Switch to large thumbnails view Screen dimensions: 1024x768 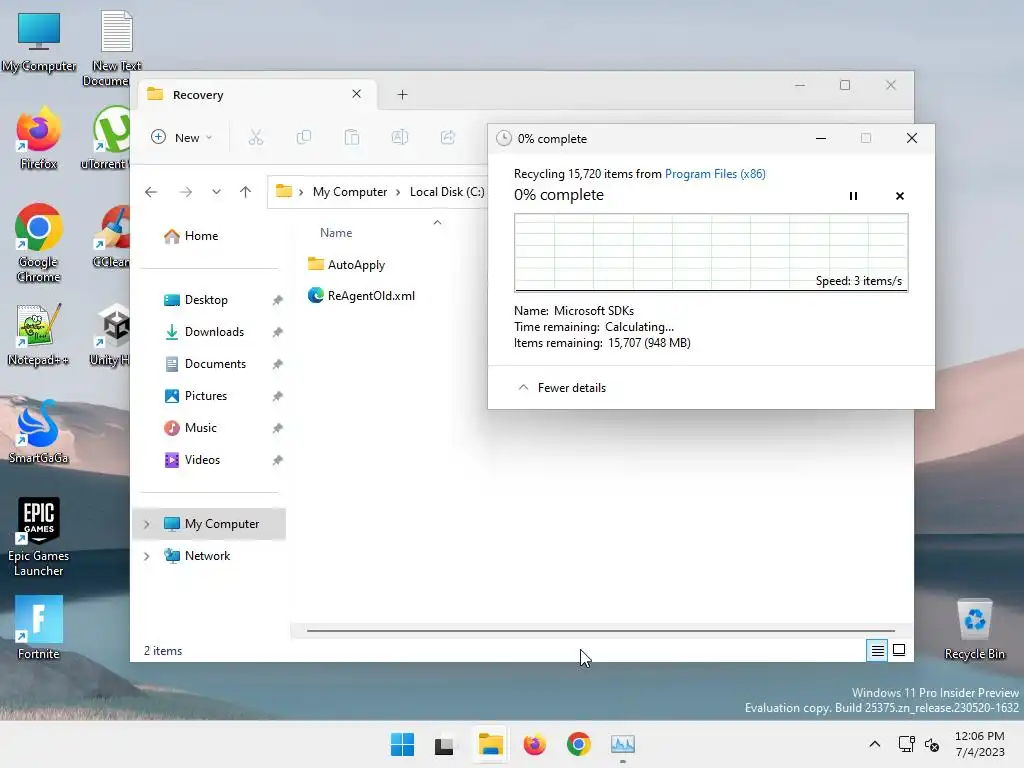pos(899,650)
